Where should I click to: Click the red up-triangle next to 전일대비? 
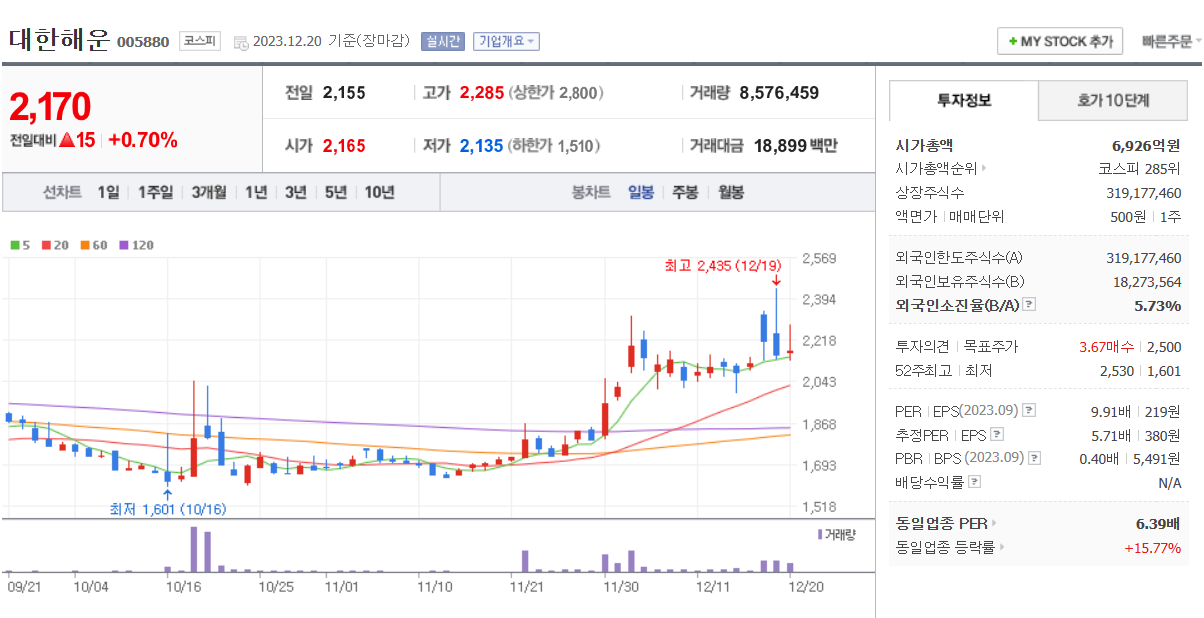tap(66, 140)
